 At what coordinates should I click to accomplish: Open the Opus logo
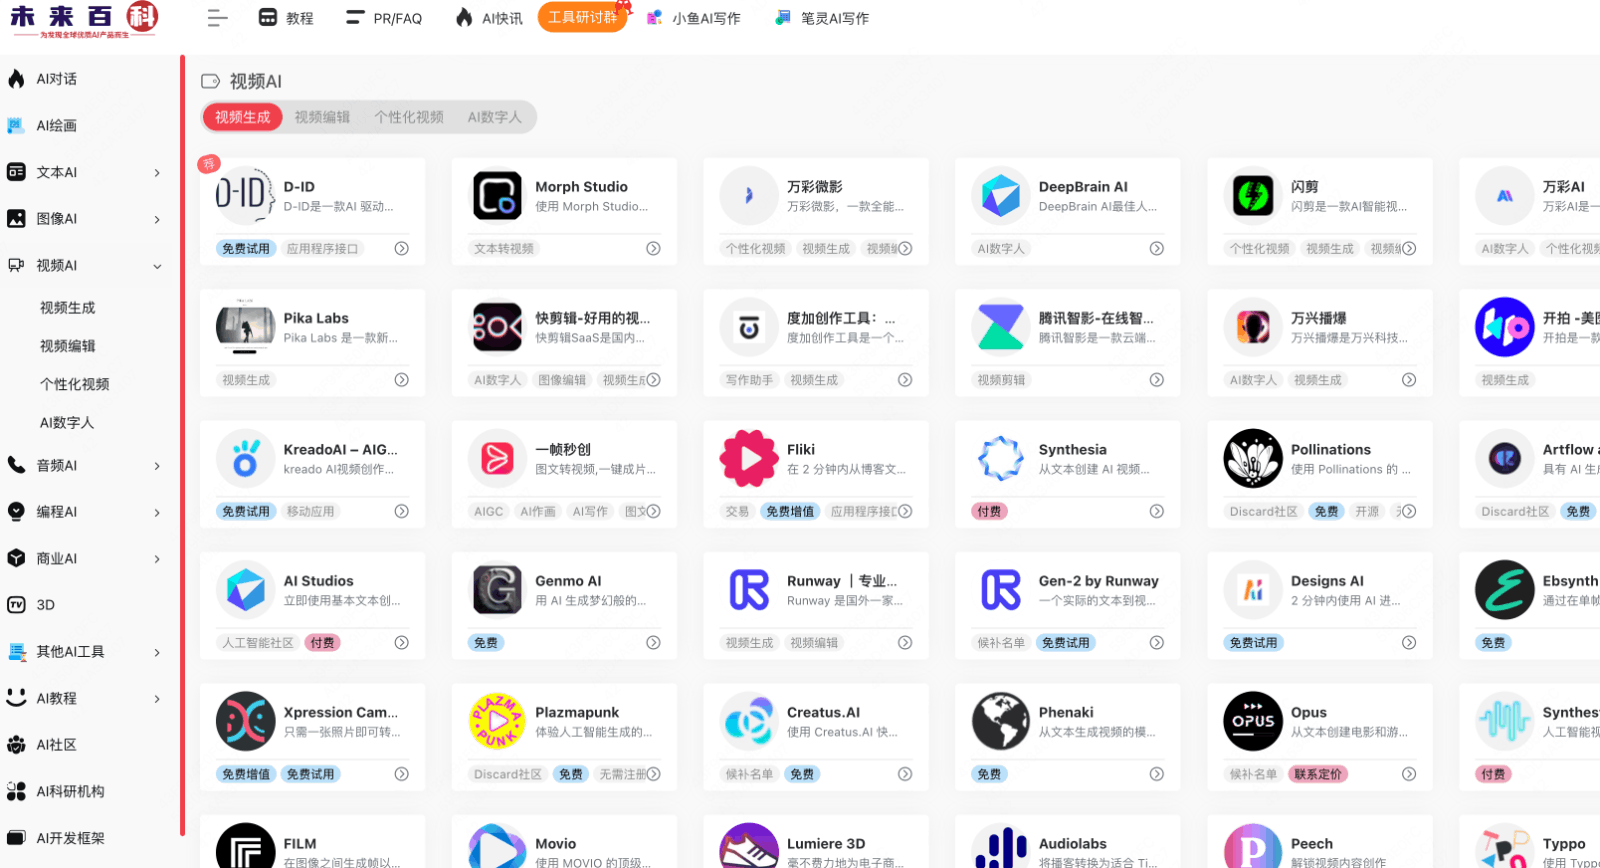point(1253,721)
